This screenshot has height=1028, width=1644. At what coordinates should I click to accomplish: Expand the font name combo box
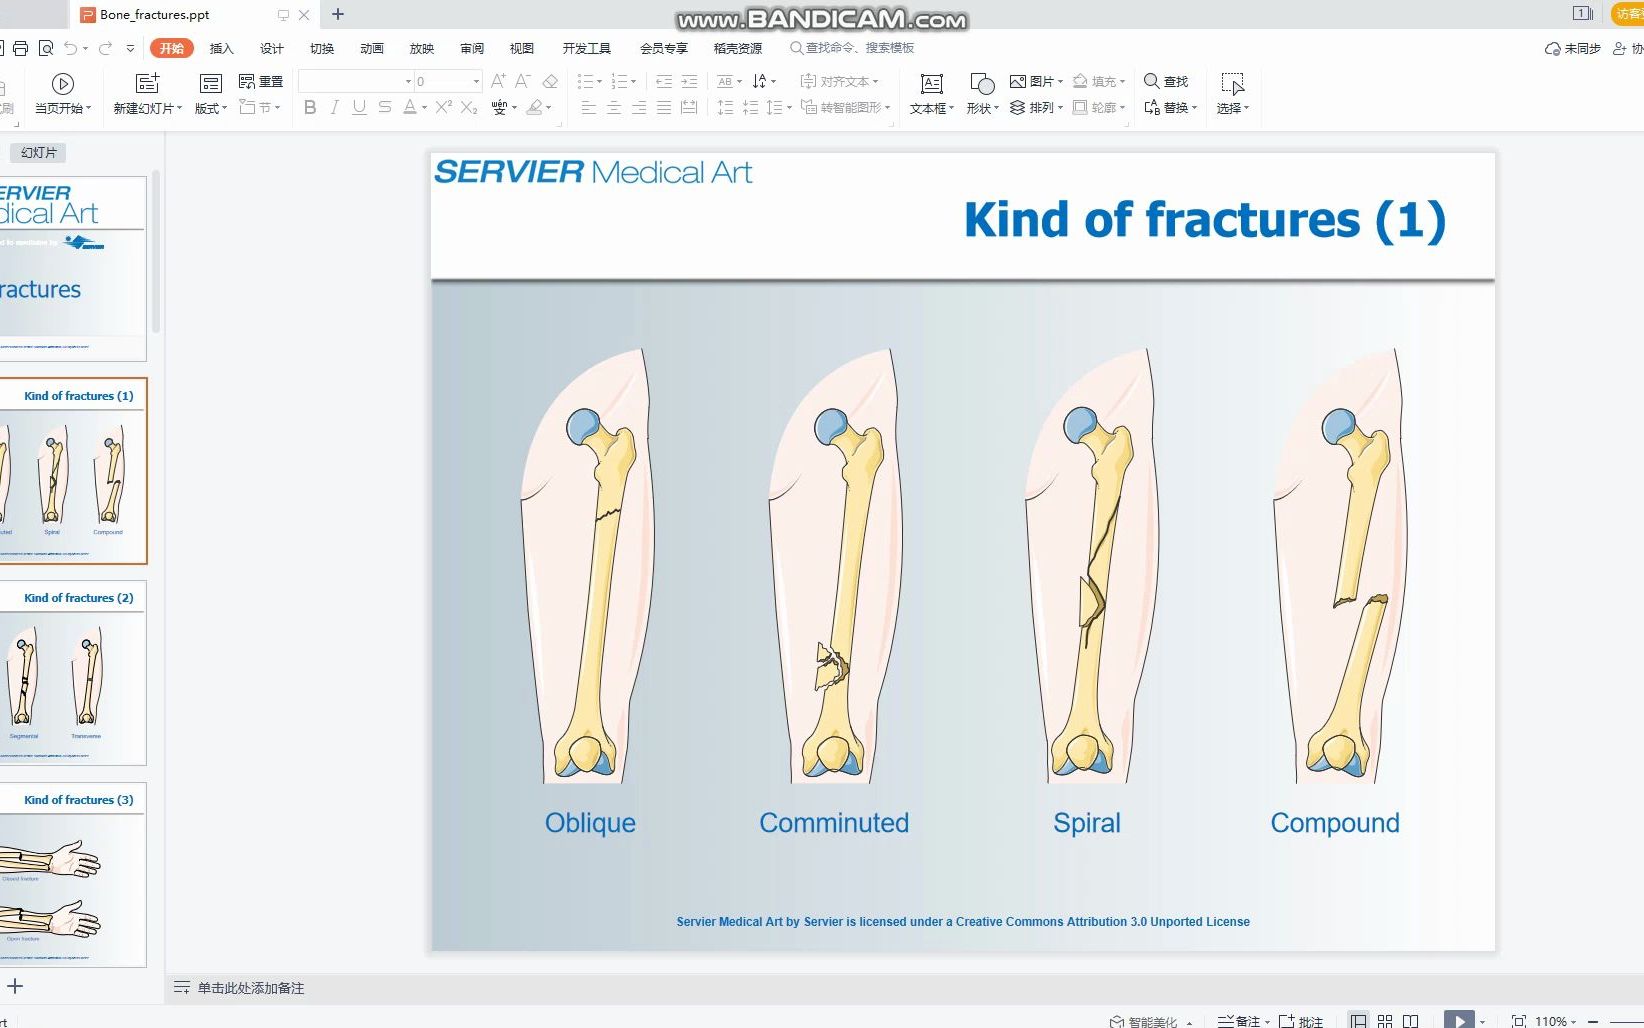click(408, 81)
